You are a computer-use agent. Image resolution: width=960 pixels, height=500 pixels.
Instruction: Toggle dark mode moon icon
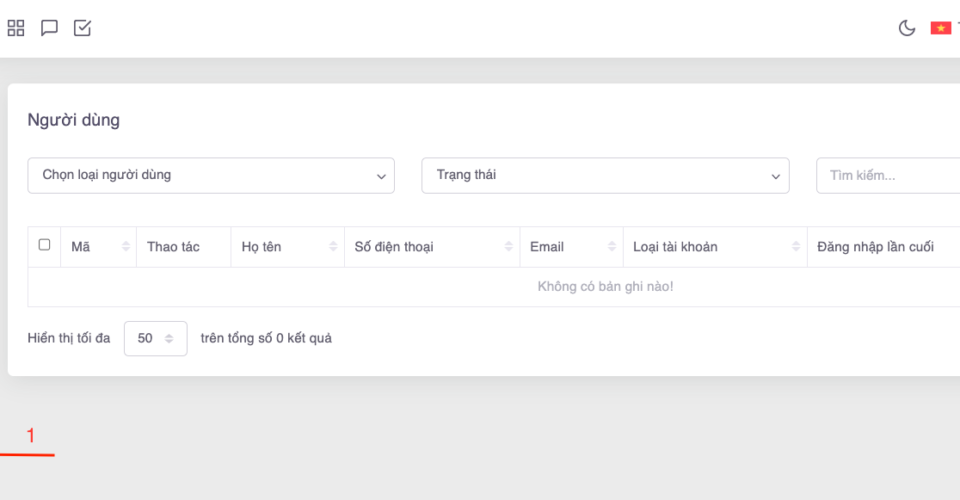click(907, 28)
